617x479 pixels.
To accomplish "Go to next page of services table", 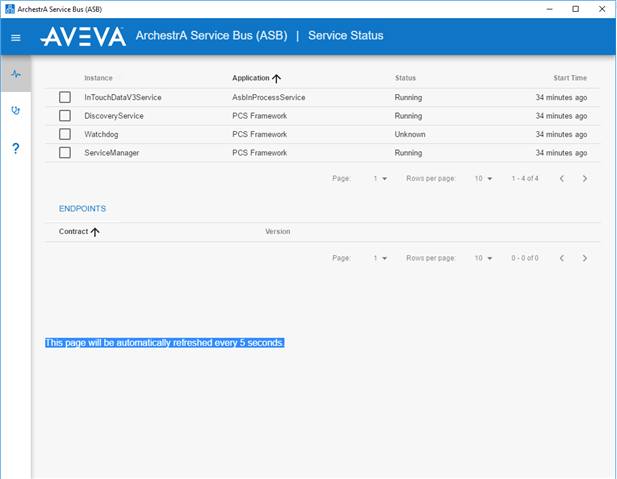I will point(585,179).
